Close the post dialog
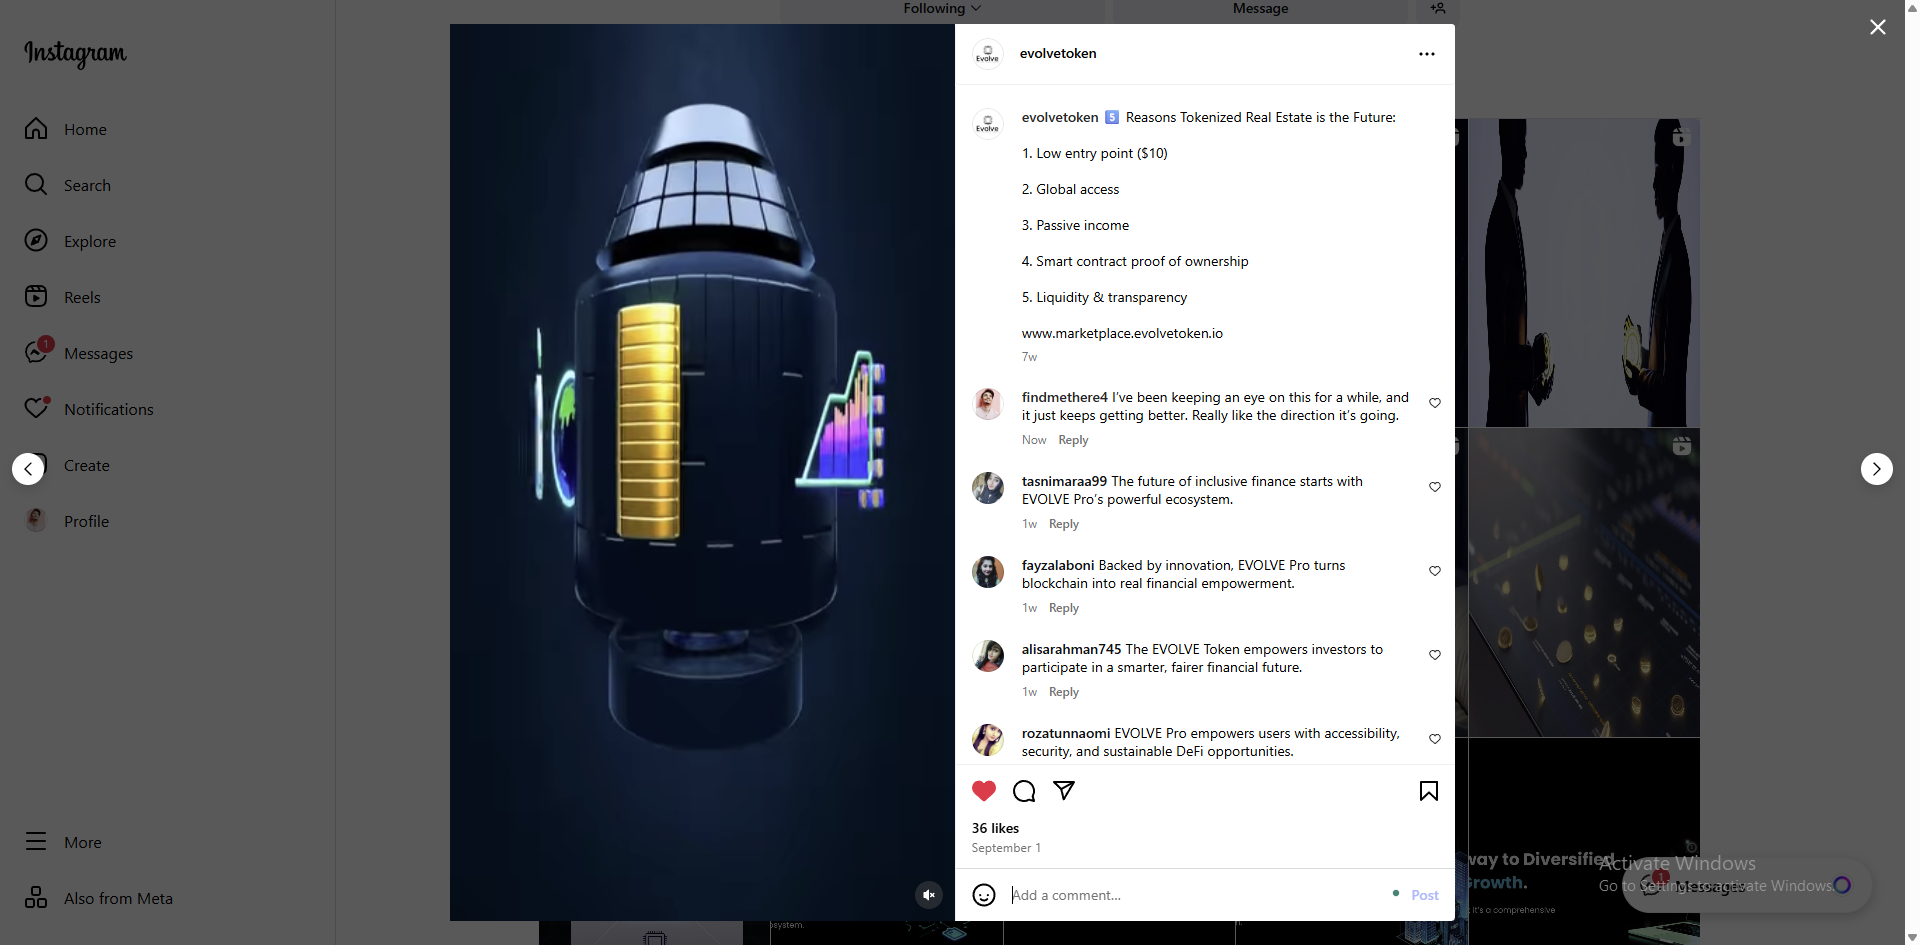Viewport: 1920px width, 945px height. point(1878,27)
